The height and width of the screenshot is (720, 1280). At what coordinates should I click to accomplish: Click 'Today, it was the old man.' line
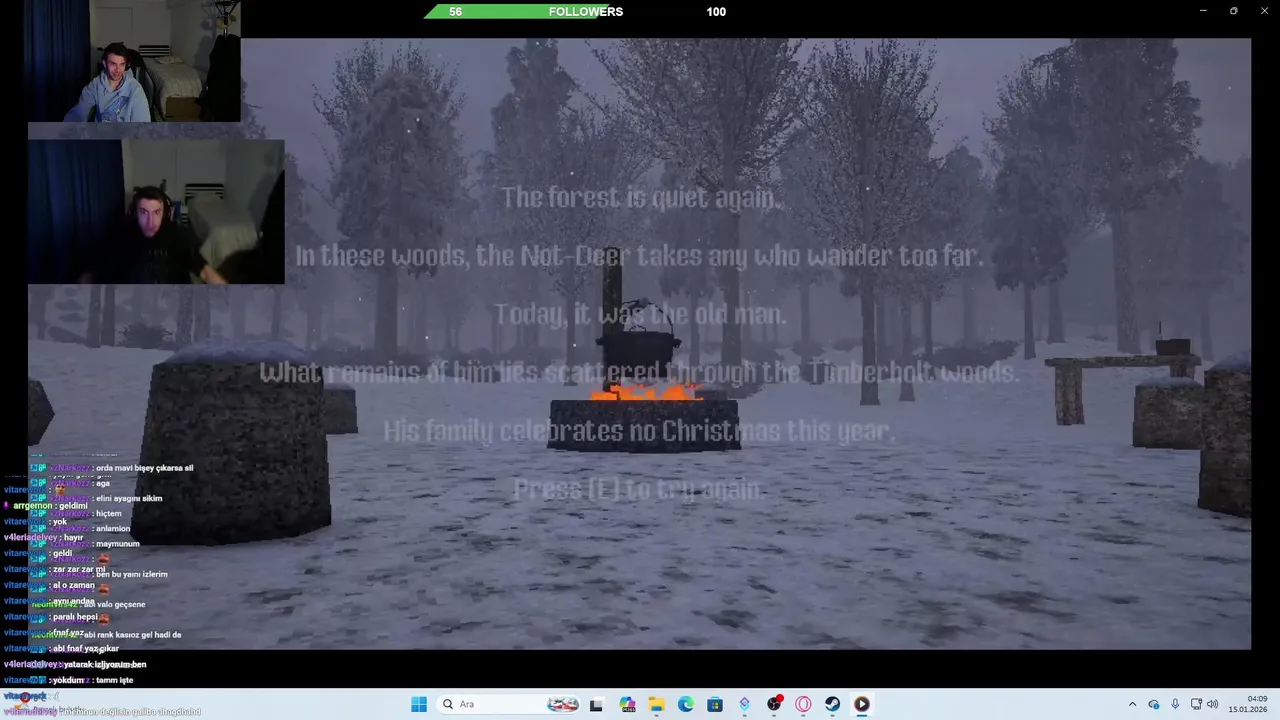pos(640,314)
